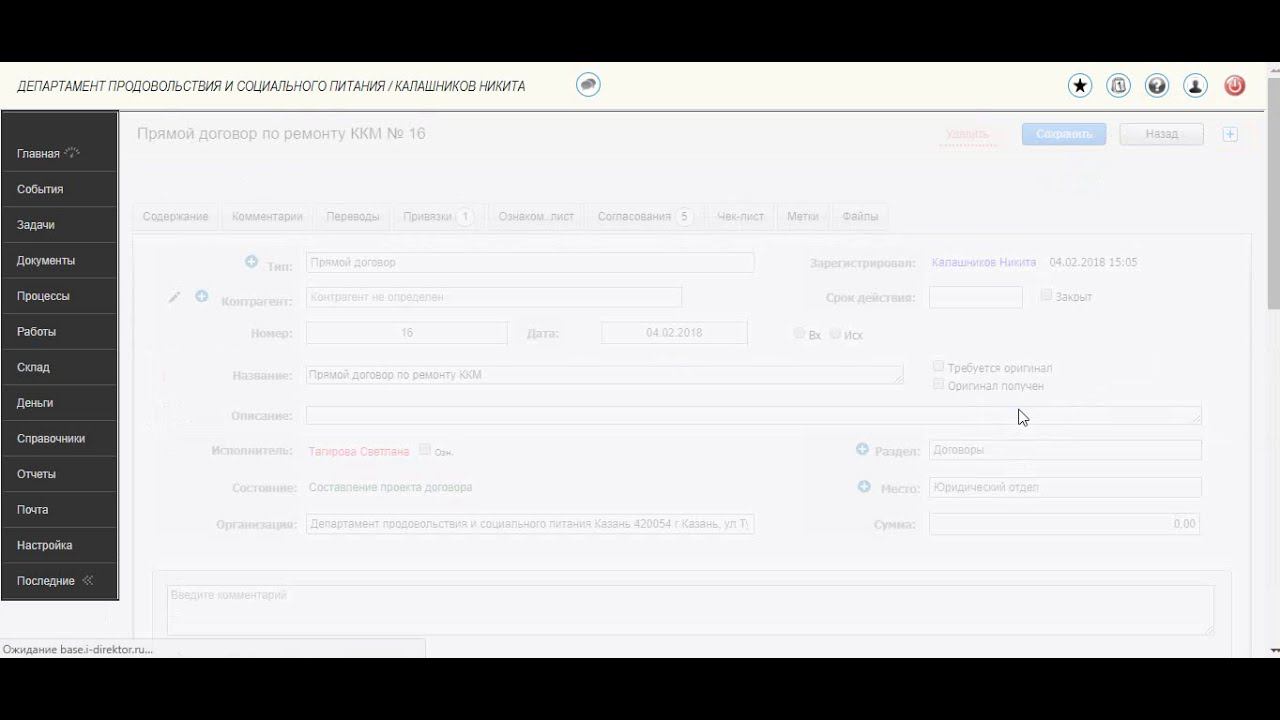Open the help question-mark icon
The width and height of the screenshot is (1280, 720).
(1157, 86)
